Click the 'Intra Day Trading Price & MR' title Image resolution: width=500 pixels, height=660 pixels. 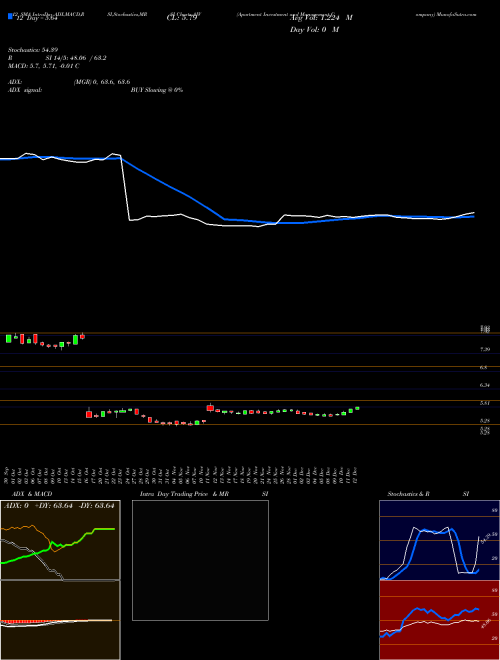pos(184,494)
